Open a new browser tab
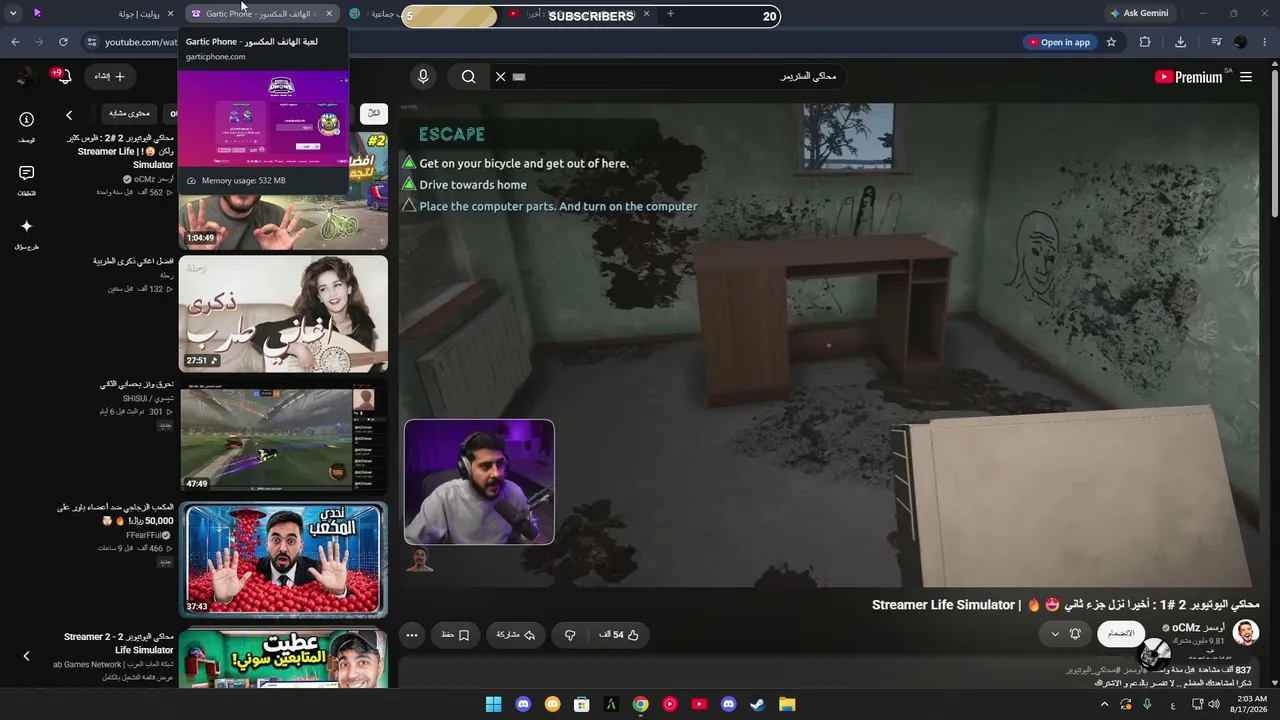This screenshot has height=720, width=1280. click(670, 14)
